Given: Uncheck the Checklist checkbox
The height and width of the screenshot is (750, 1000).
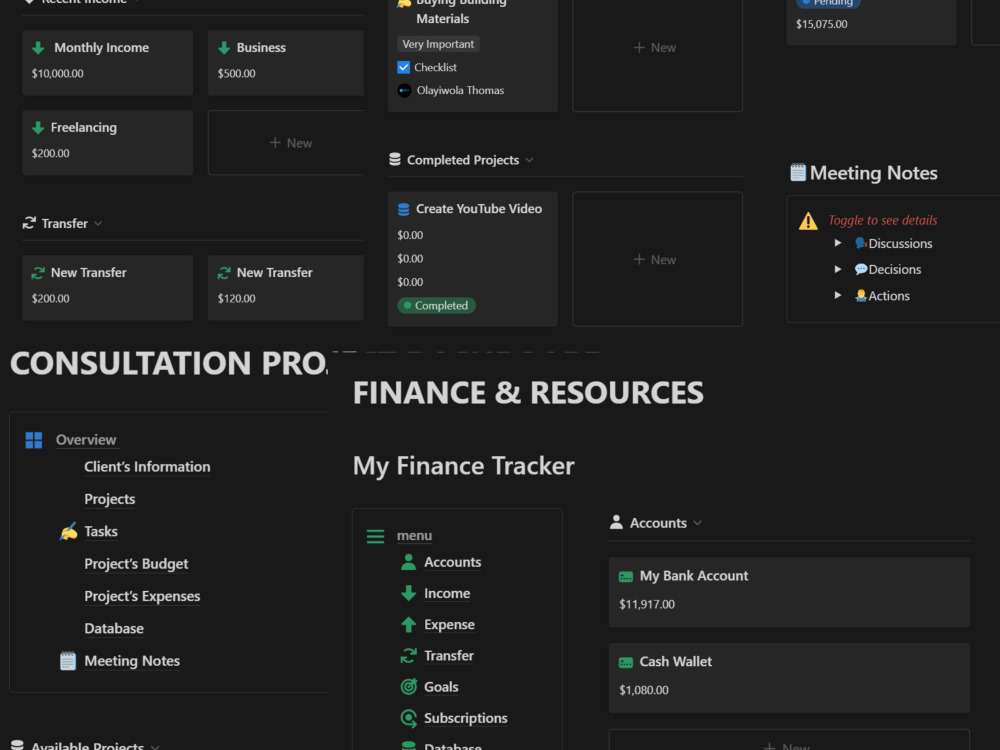Looking at the screenshot, I should click(404, 68).
